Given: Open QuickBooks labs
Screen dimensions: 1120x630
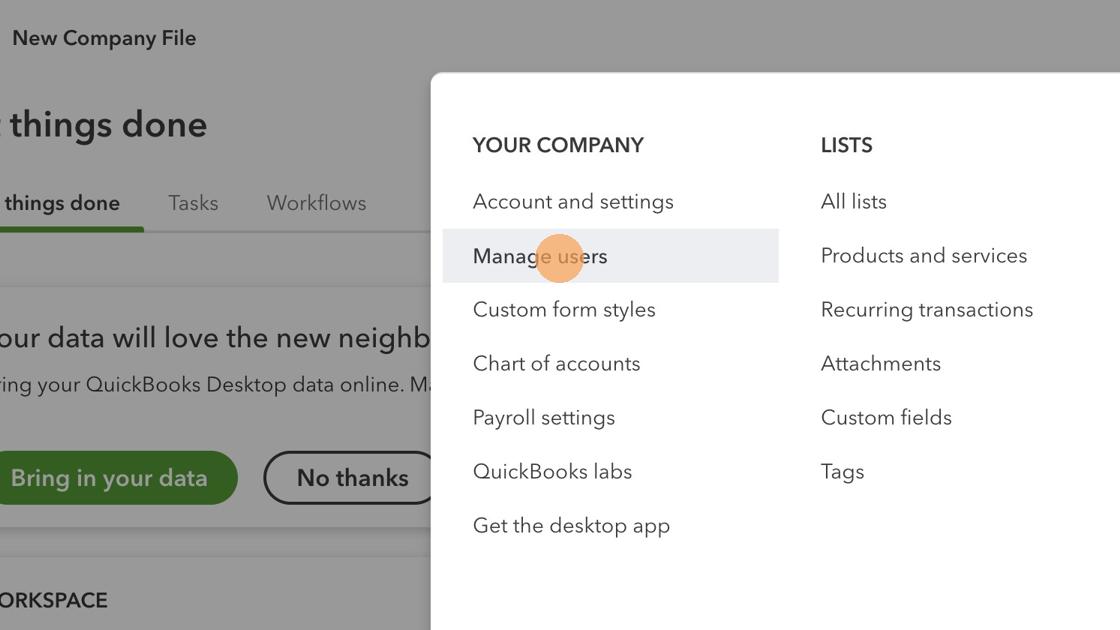Looking at the screenshot, I should (x=552, y=472).
